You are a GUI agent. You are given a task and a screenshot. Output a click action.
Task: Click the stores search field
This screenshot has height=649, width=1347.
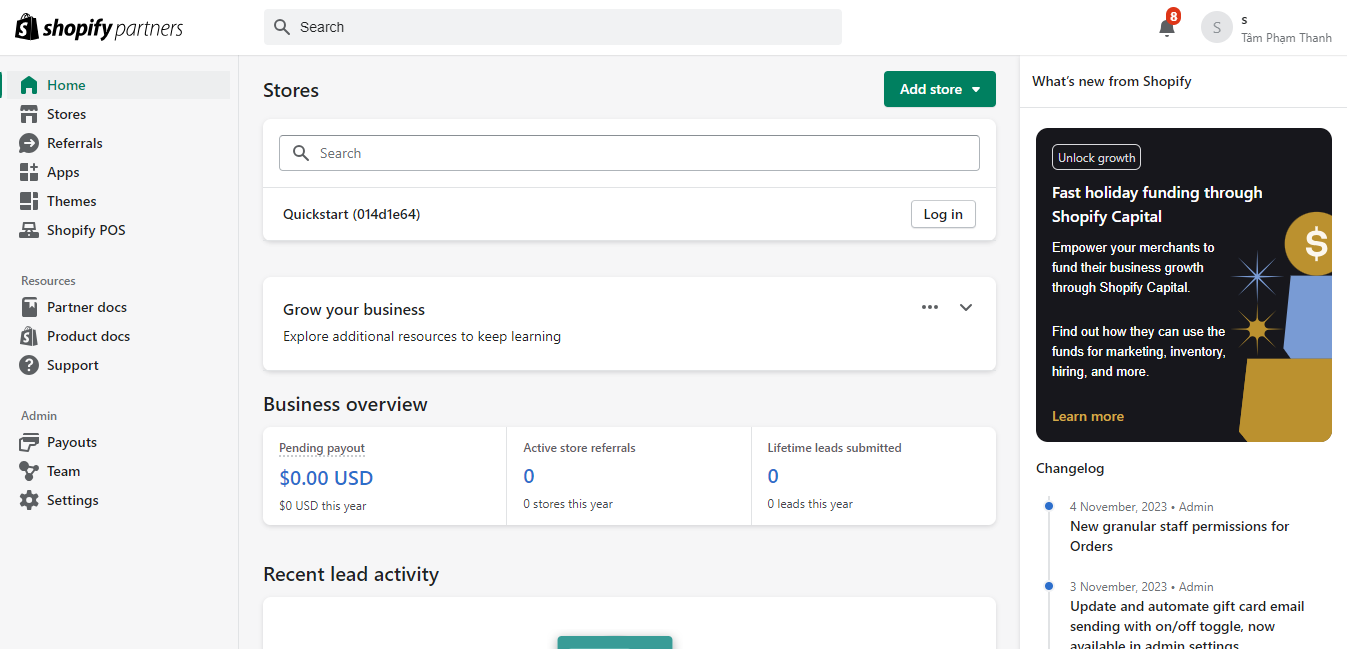coord(628,152)
